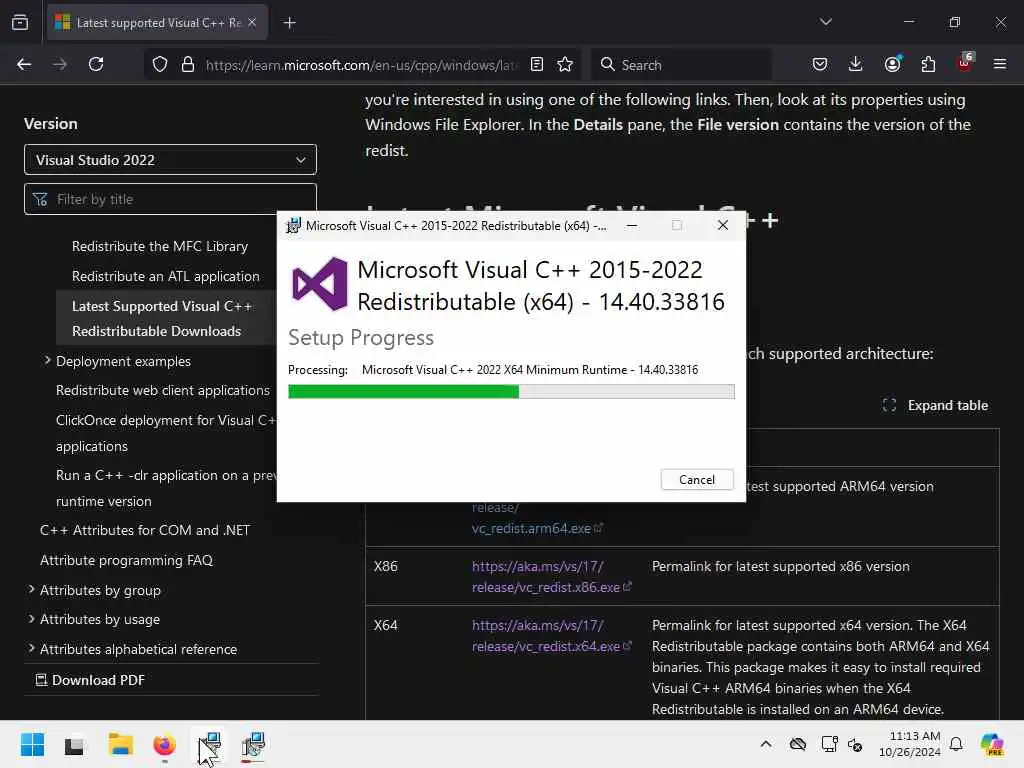Click the site lock padlock icon
Screen dimensions: 1024x768
pos(188,64)
